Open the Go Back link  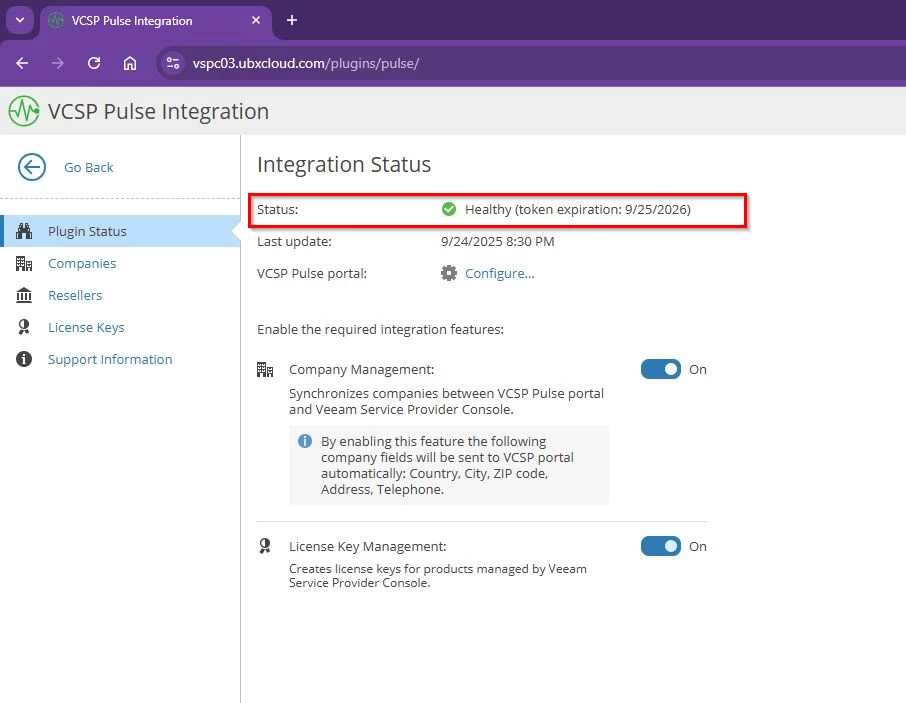tap(88, 168)
